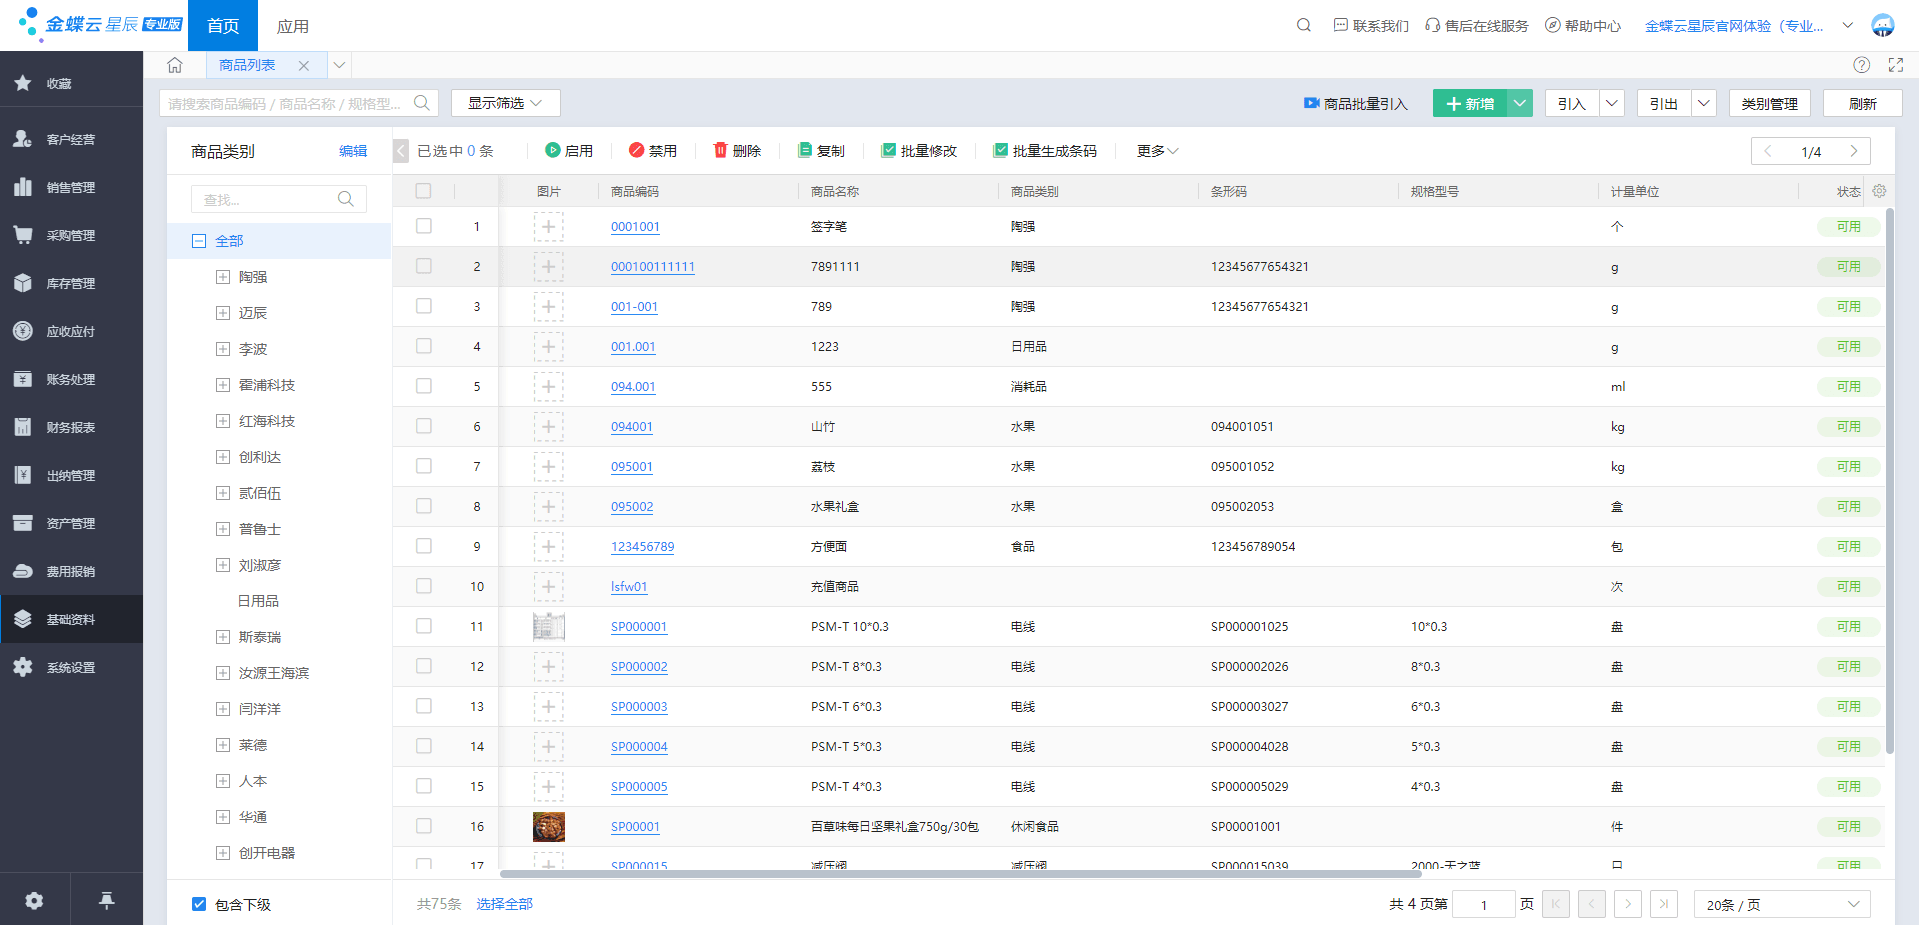Collapse the 全部 category node
This screenshot has height=925, width=1919.
tap(199, 241)
